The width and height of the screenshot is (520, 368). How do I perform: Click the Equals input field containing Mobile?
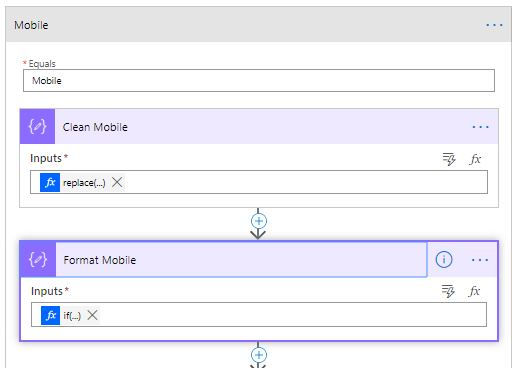point(259,80)
